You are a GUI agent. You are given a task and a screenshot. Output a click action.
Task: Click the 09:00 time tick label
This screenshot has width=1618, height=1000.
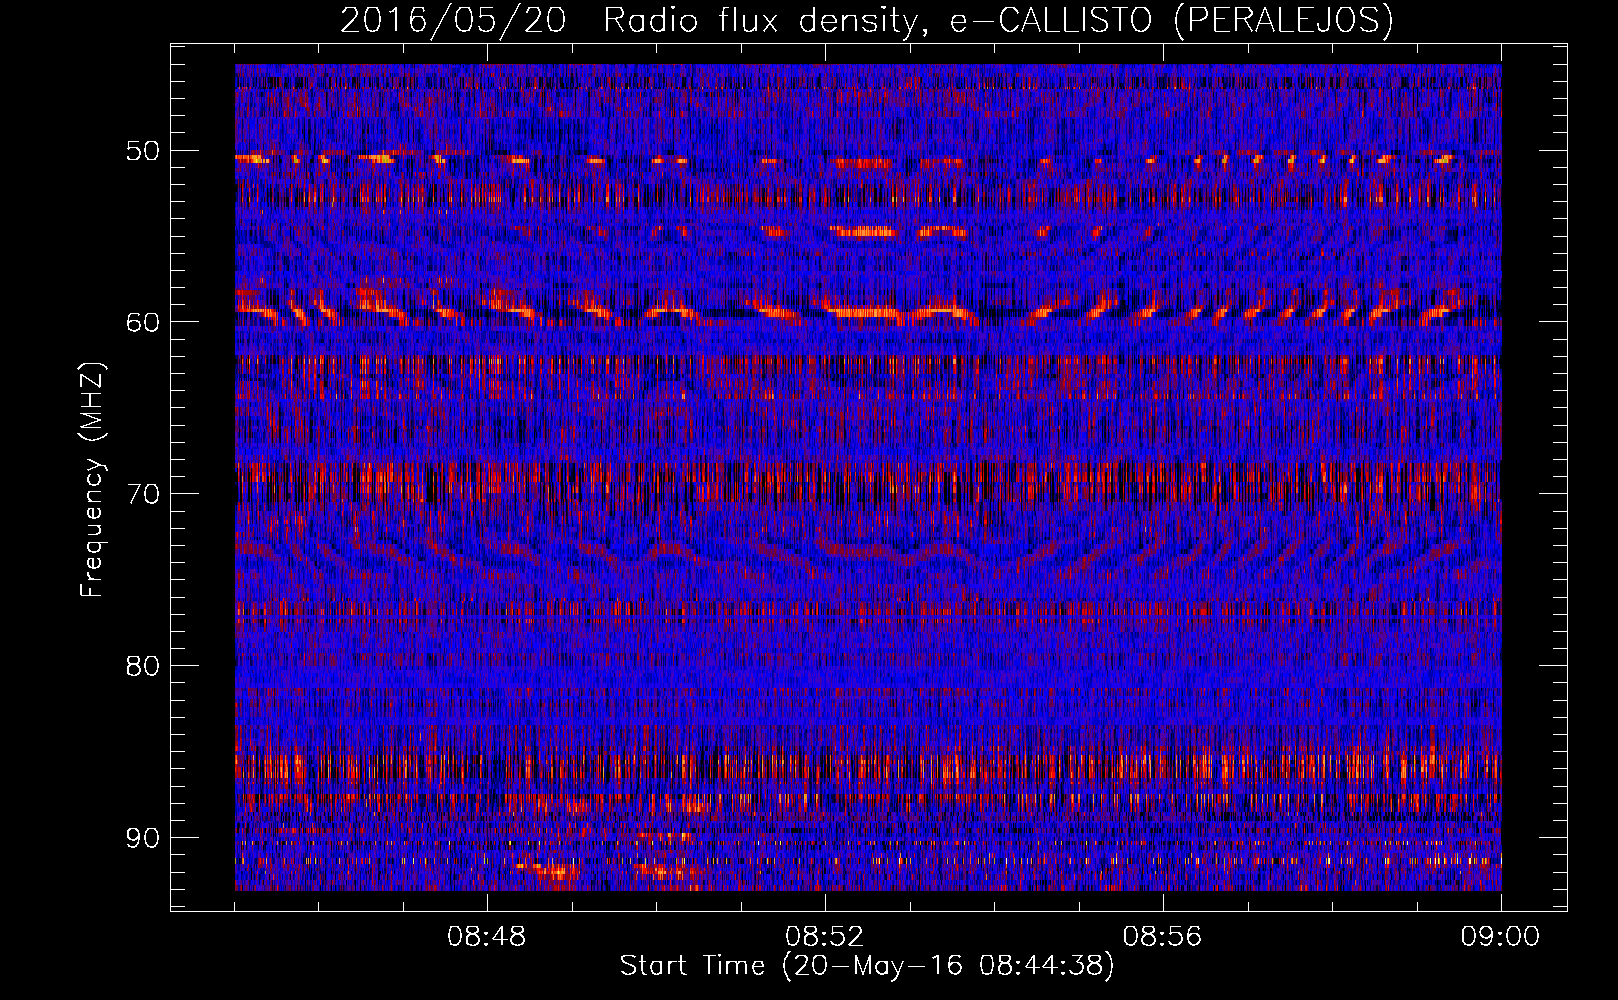(1501, 937)
